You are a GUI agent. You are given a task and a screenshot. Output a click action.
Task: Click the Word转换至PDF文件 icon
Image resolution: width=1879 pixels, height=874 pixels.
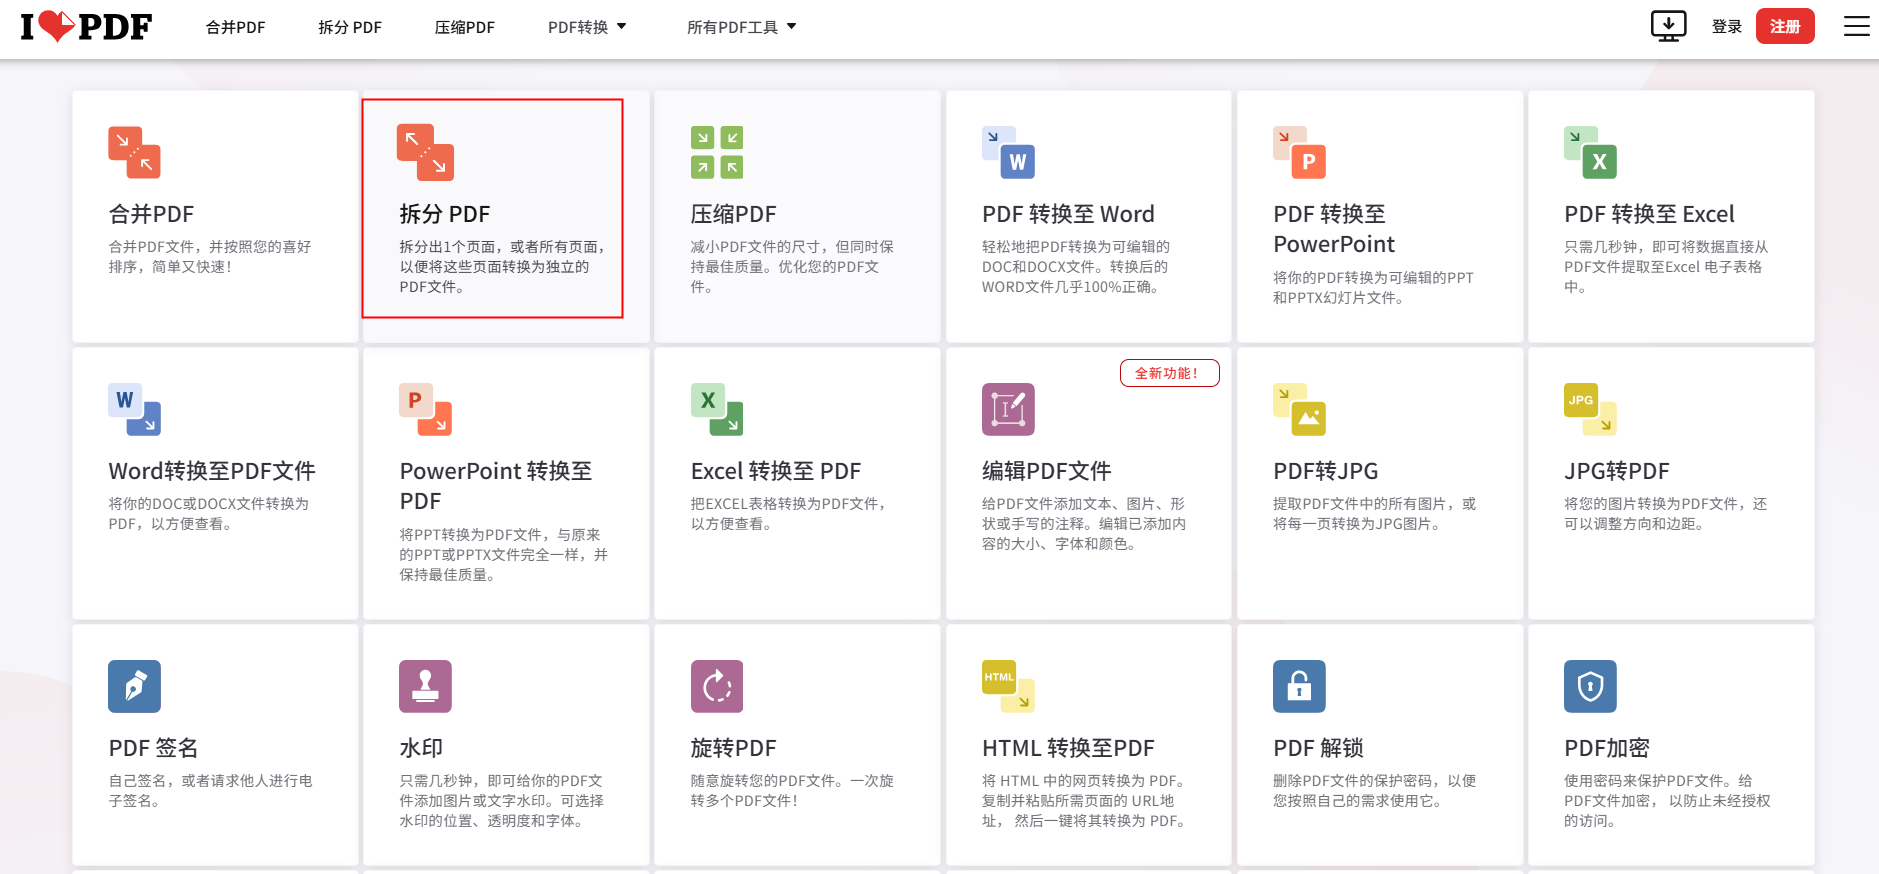click(x=134, y=410)
